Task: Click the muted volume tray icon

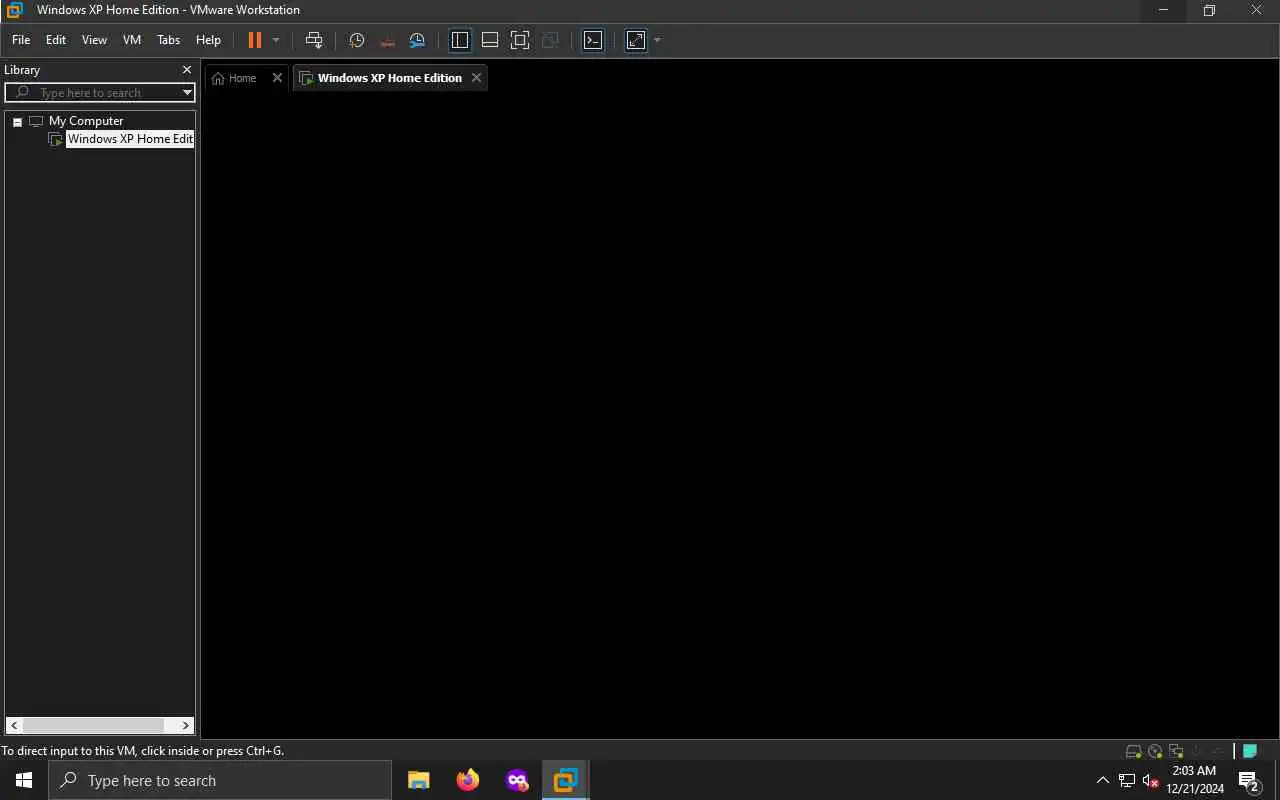Action: pyautogui.click(x=1150, y=780)
